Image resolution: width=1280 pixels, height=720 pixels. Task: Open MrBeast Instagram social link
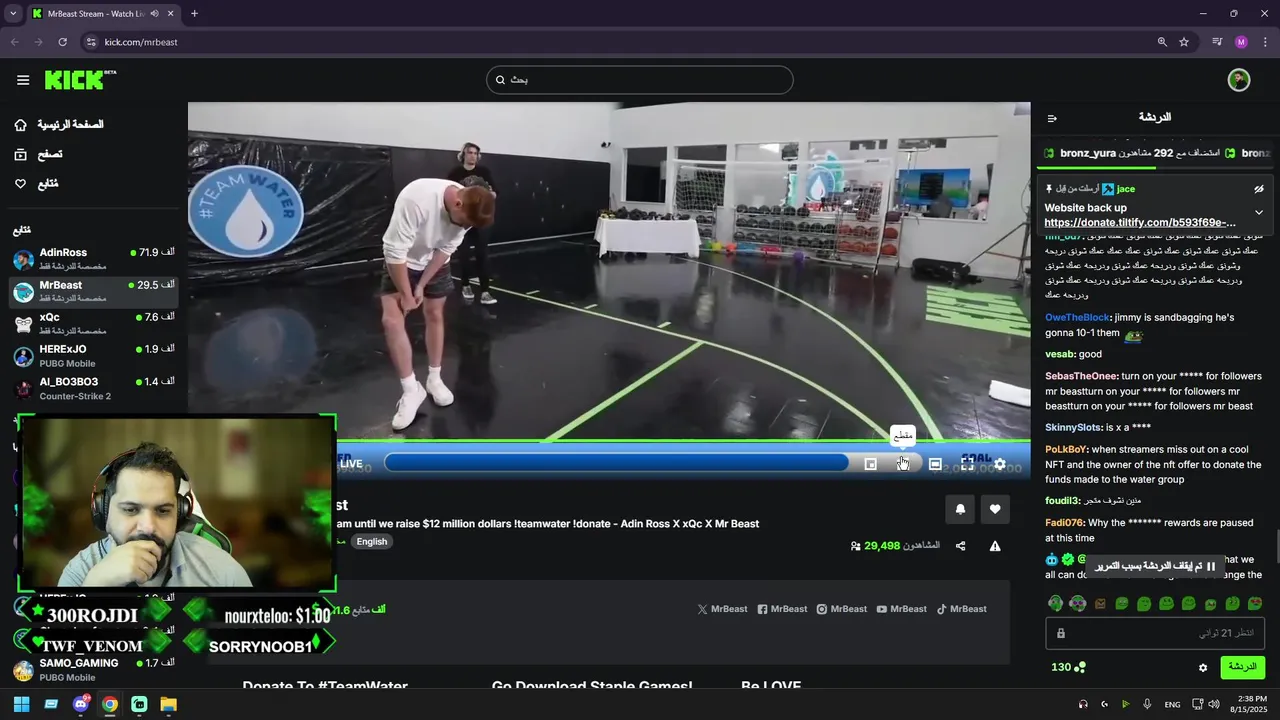click(842, 609)
